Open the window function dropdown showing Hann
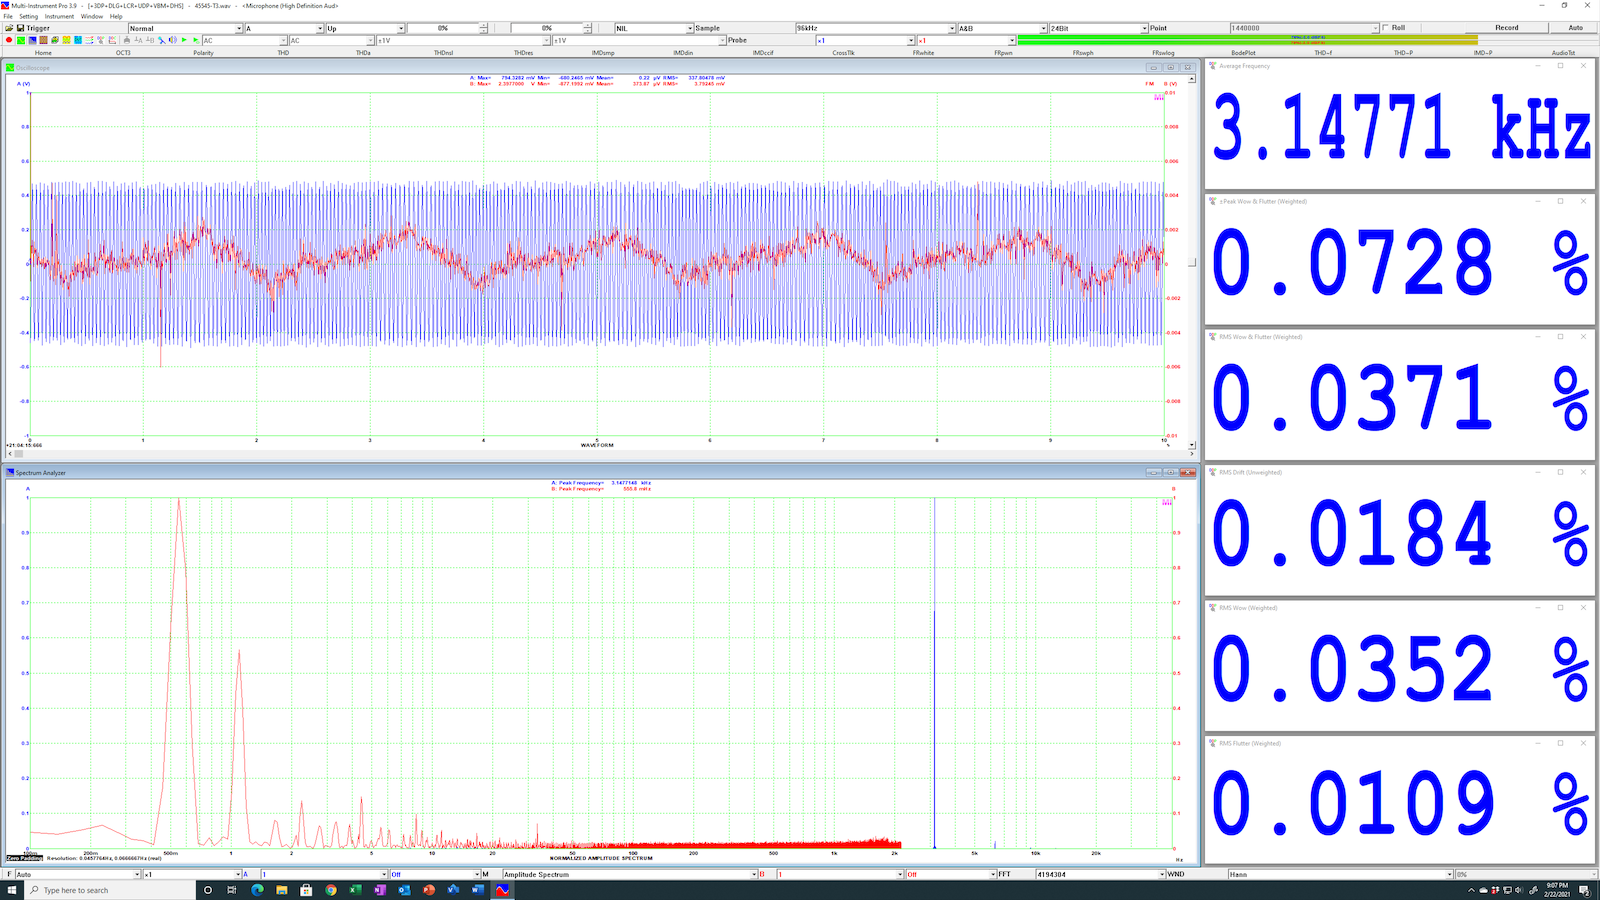The height and width of the screenshot is (900, 1600). 1340,874
